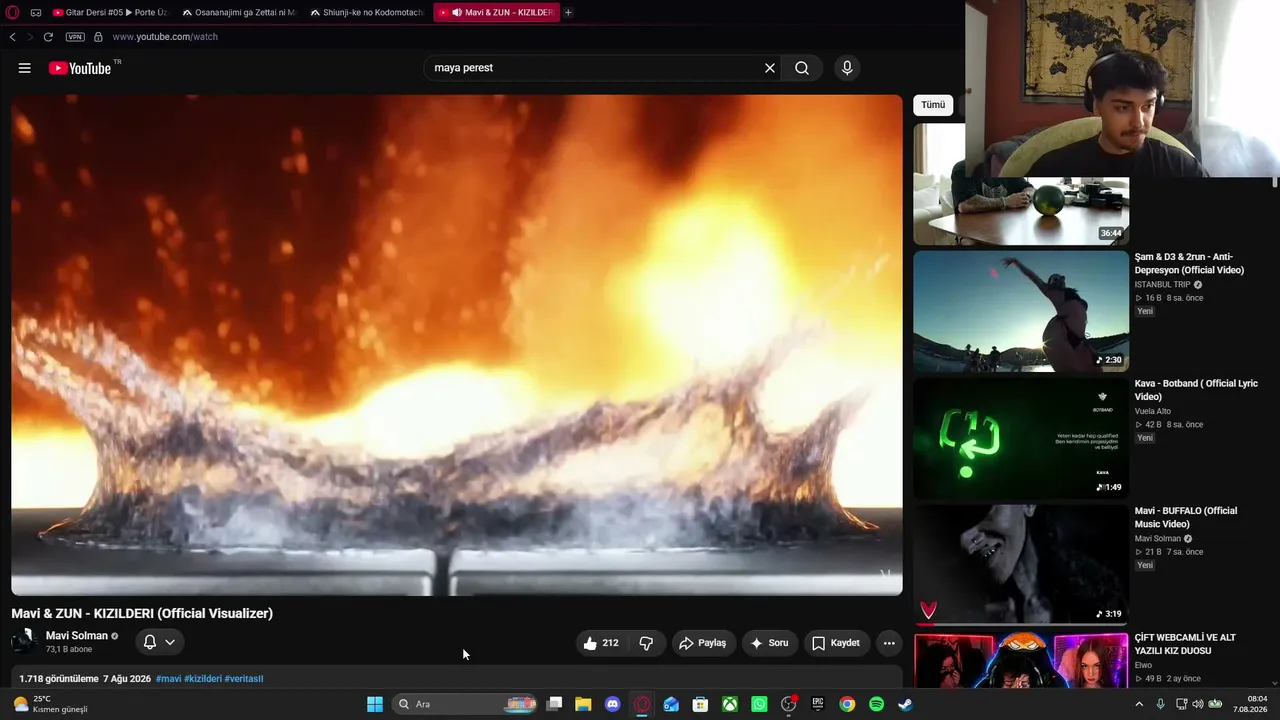Screen dimensions: 1280x720
Task: Click the Paylaş share button
Action: [x=703, y=643]
